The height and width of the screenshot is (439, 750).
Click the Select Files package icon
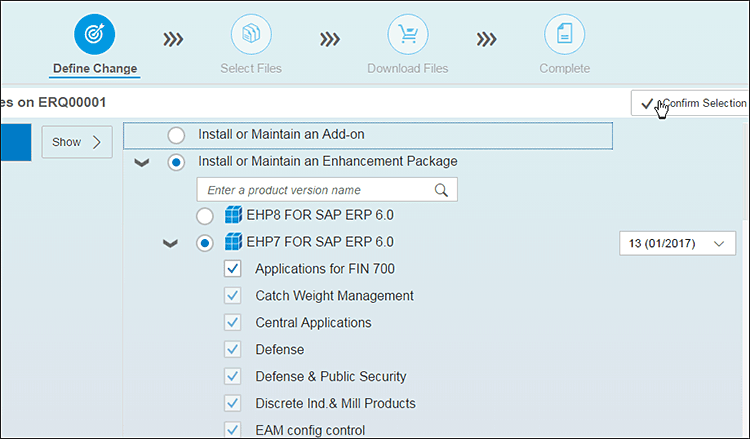pos(251,36)
